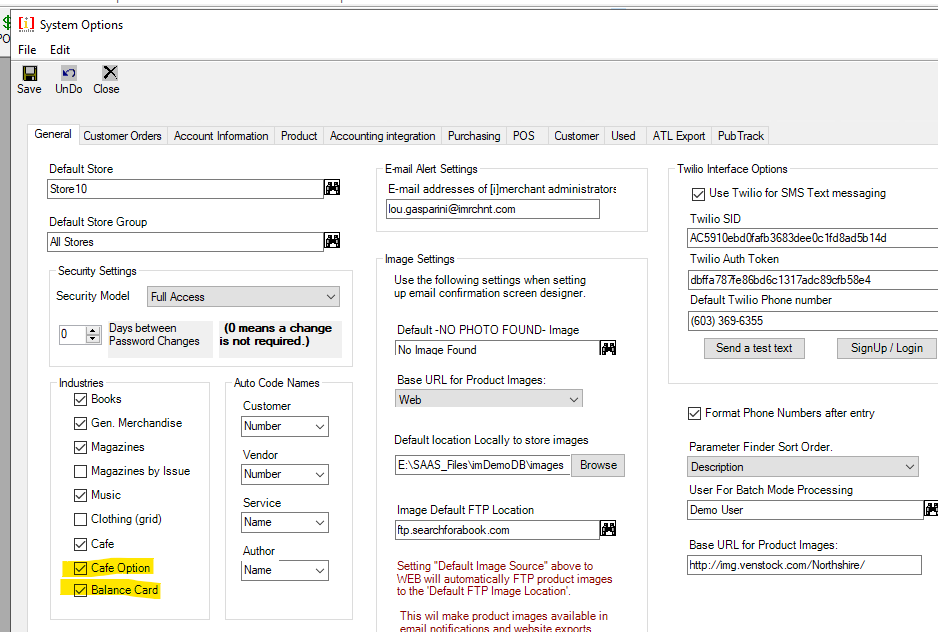
Task: Open User For Batch Mode finder icon
Action: point(931,509)
